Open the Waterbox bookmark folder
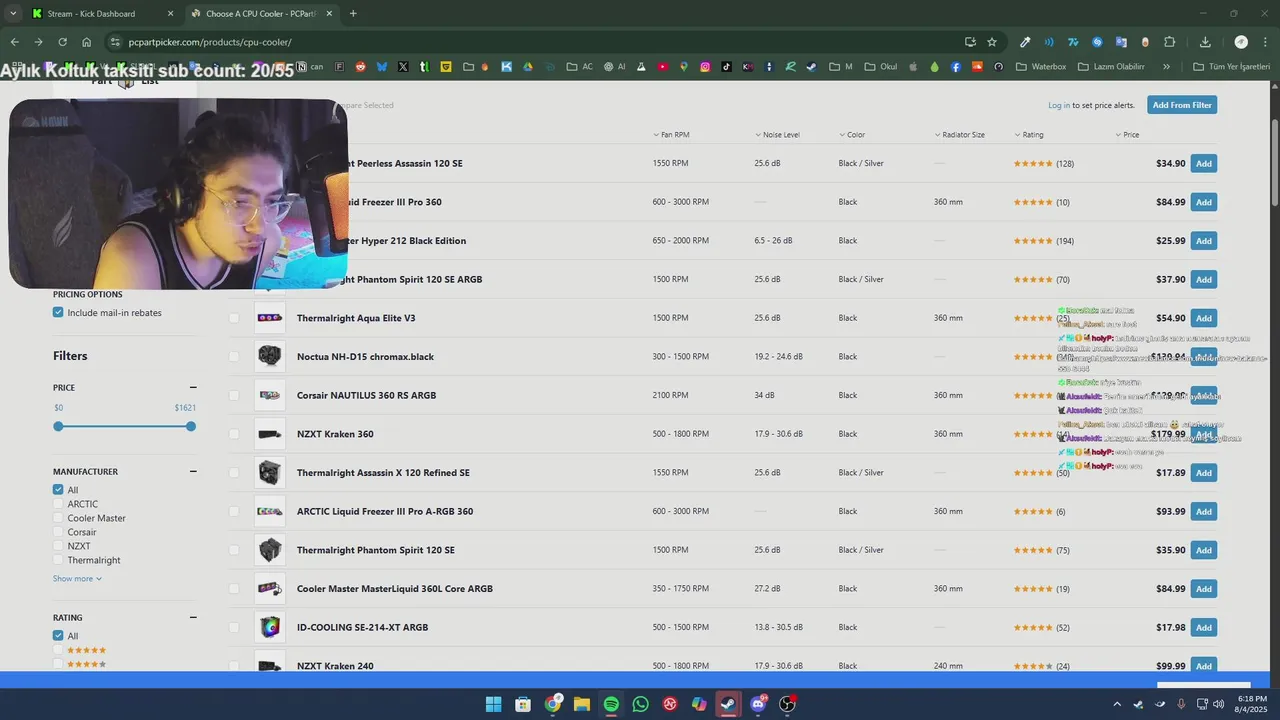1280x720 pixels. coord(1040,67)
